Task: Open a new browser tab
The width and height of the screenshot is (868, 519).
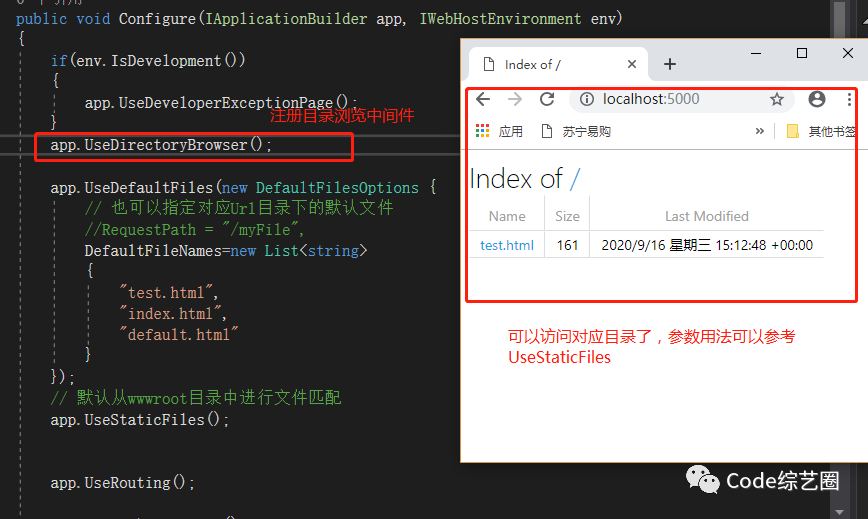Action: (x=670, y=64)
